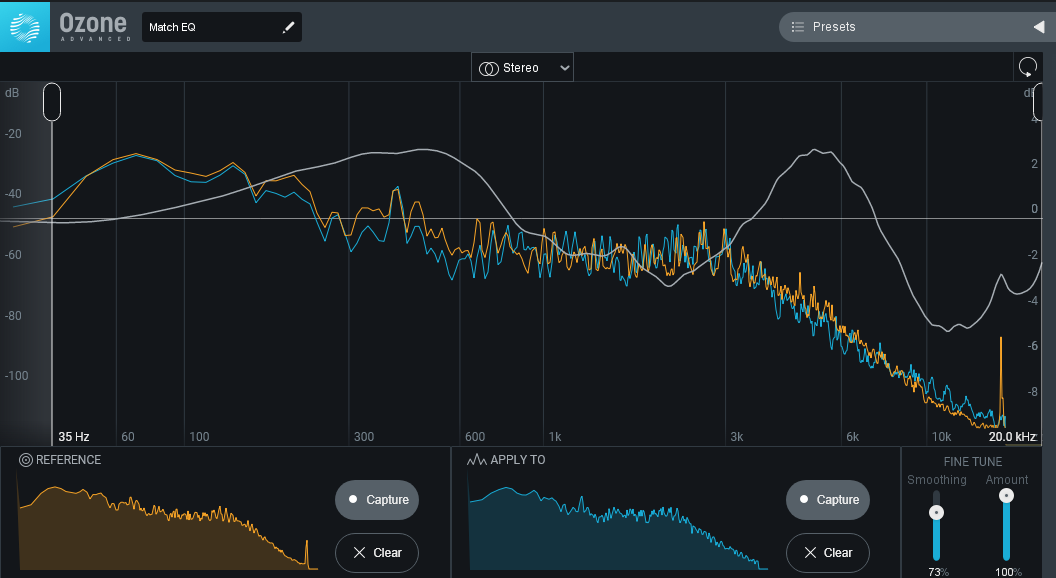Click the -60 dB scale label
This screenshot has width=1056, height=578.
coord(13,255)
